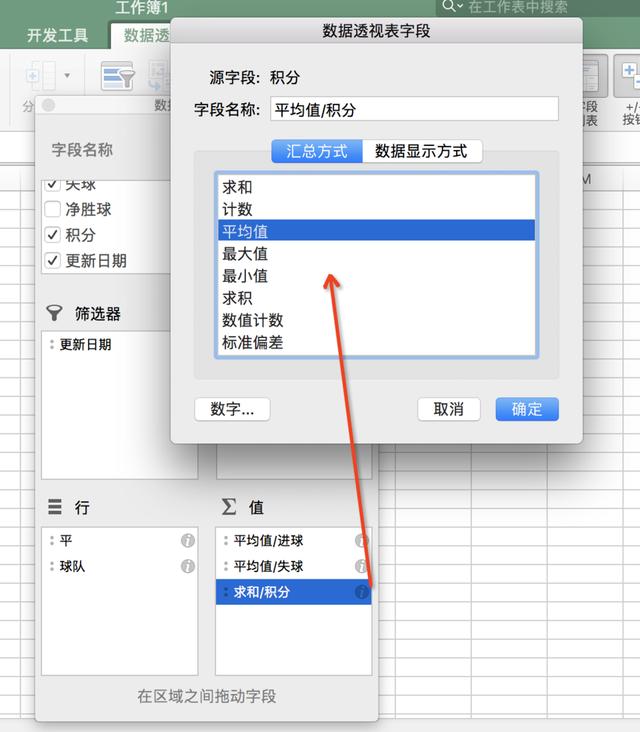Select 最小值 summary function

(x=376, y=275)
